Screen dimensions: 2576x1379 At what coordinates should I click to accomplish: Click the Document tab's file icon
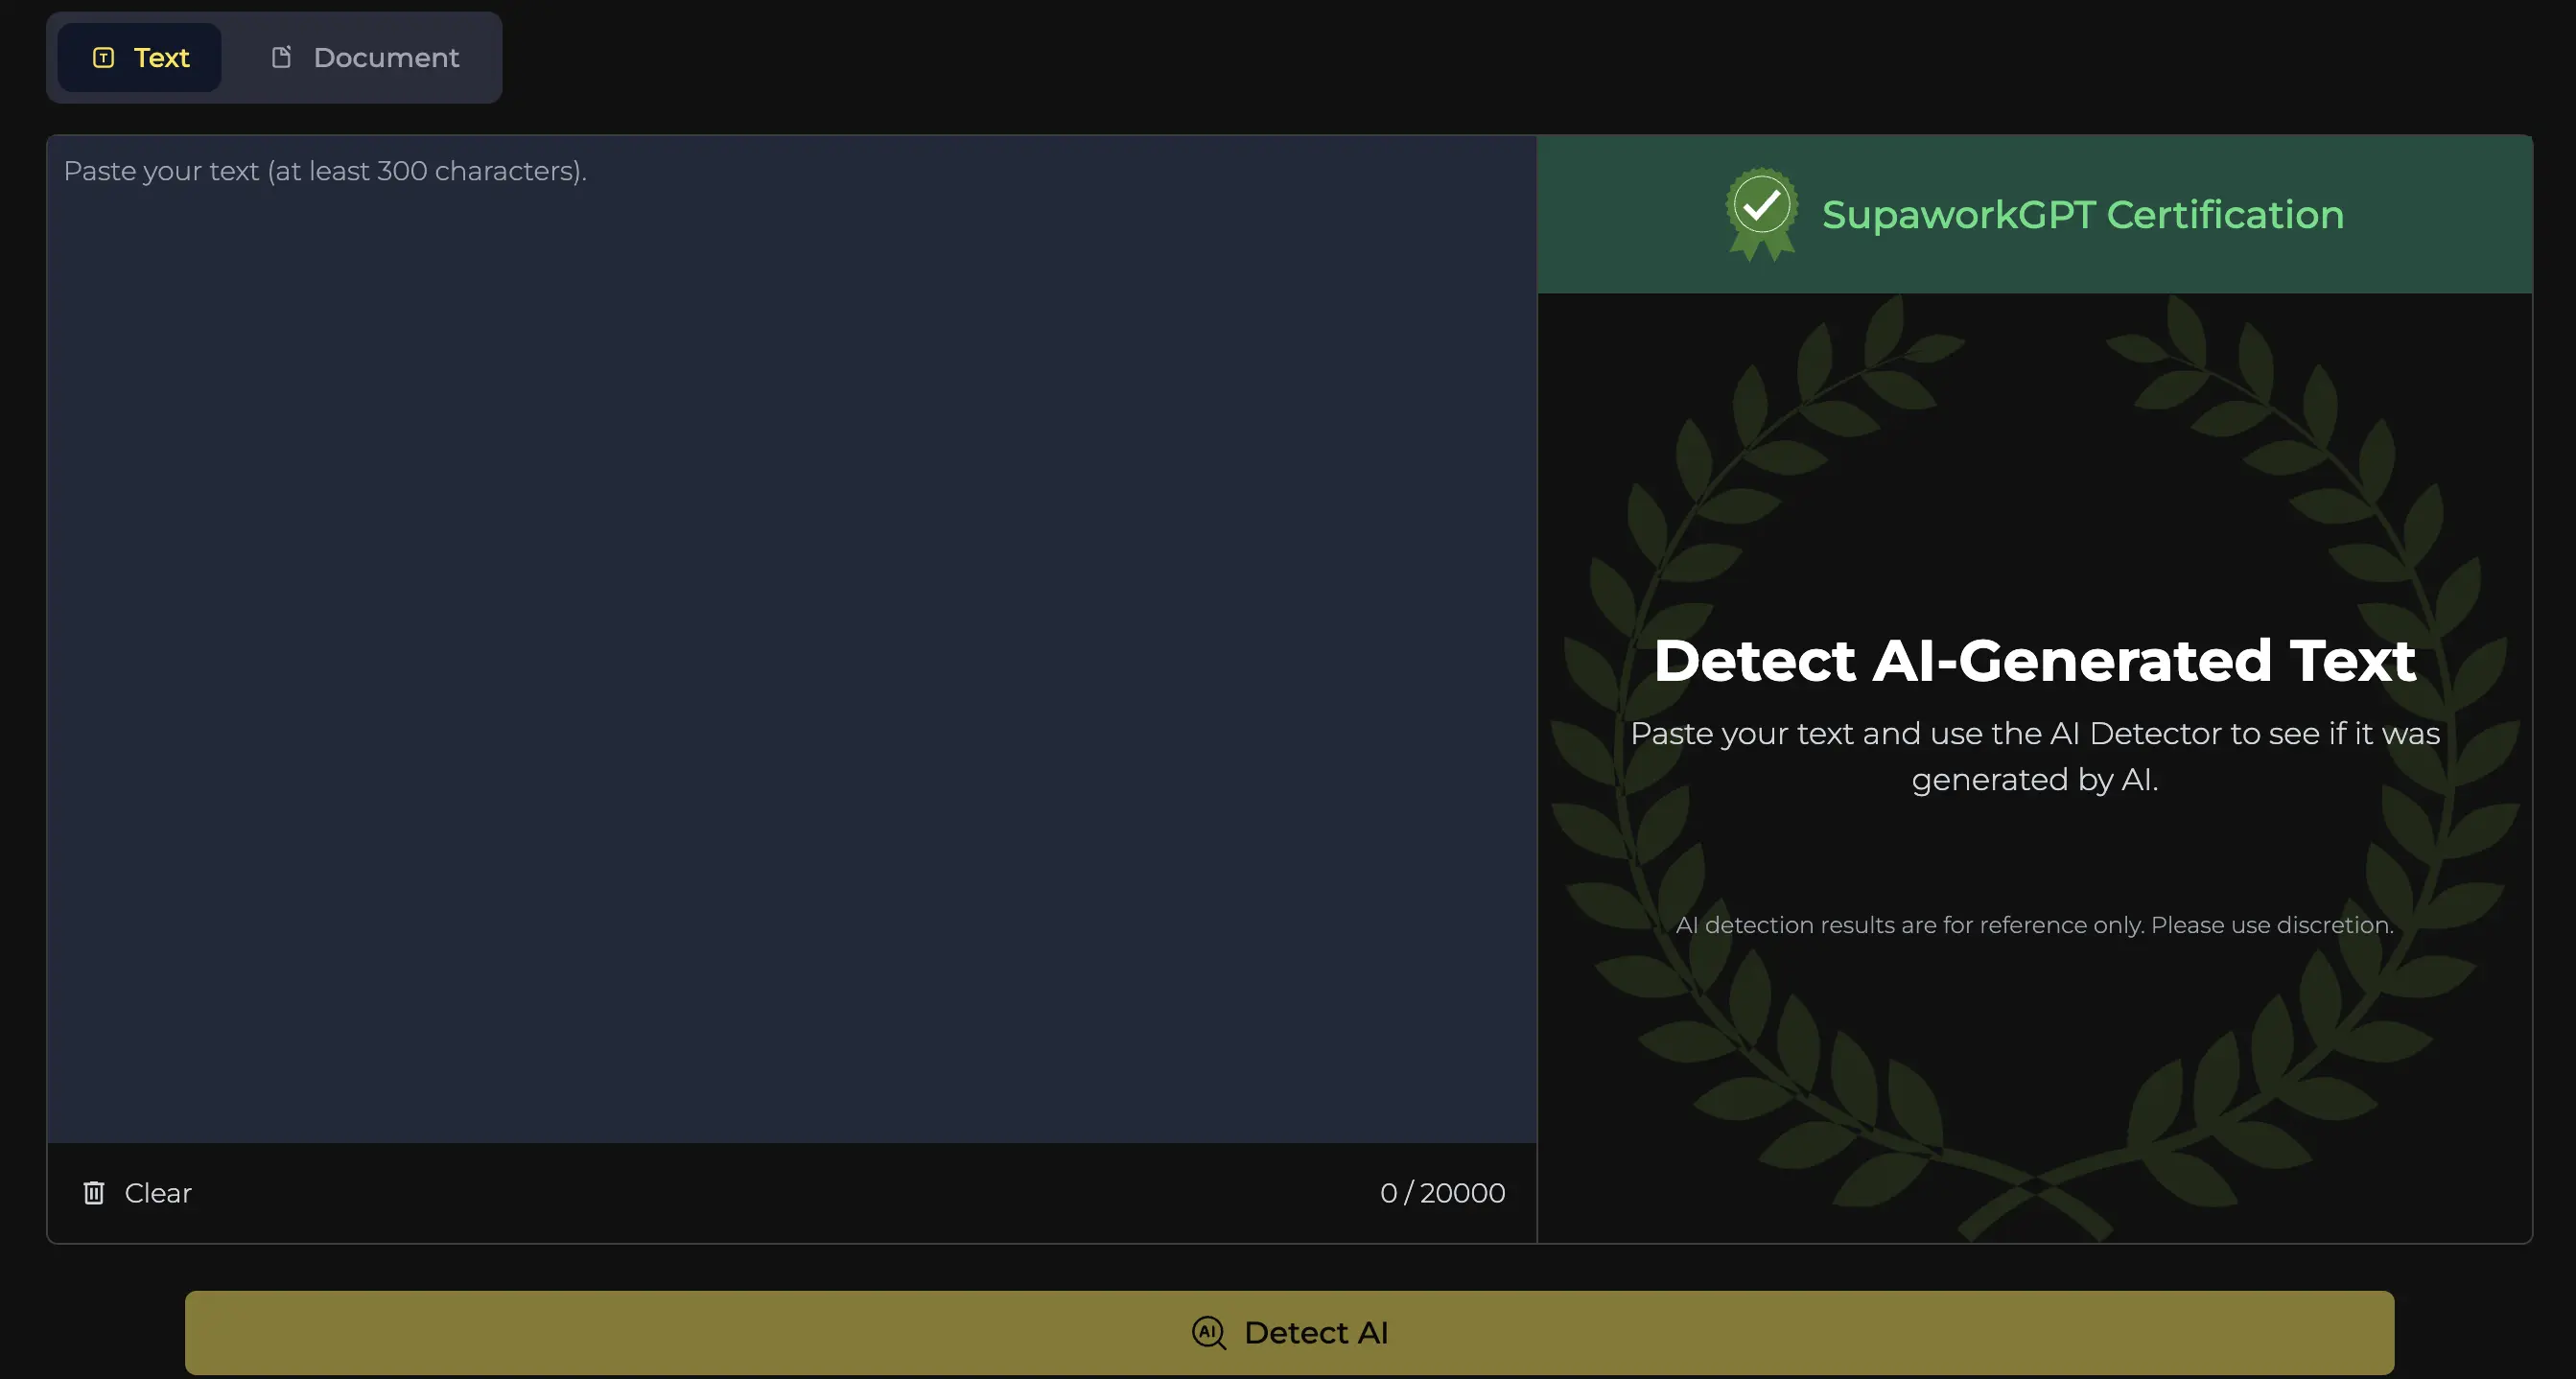(x=281, y=58)
